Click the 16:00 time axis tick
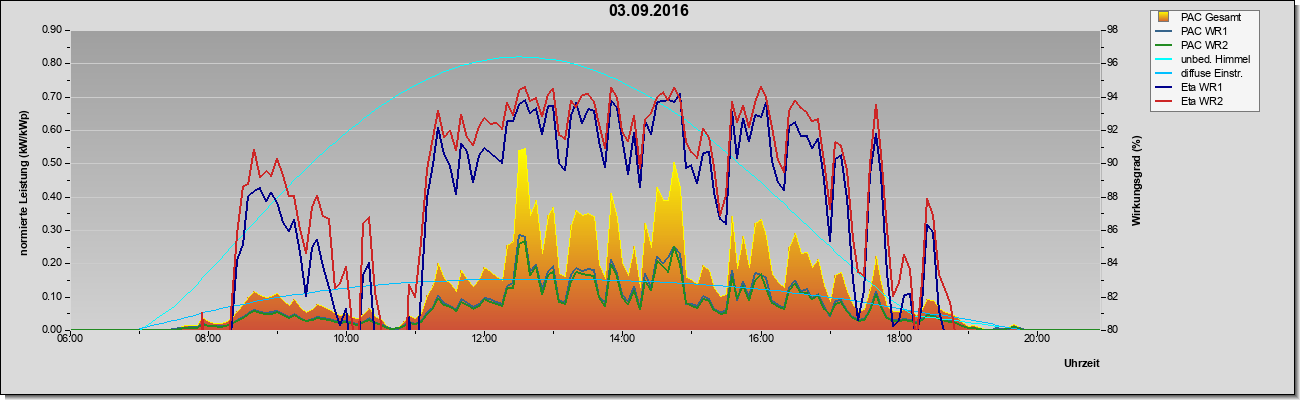The width and height of the screenshot is (1300, 400). click(760, 339)
